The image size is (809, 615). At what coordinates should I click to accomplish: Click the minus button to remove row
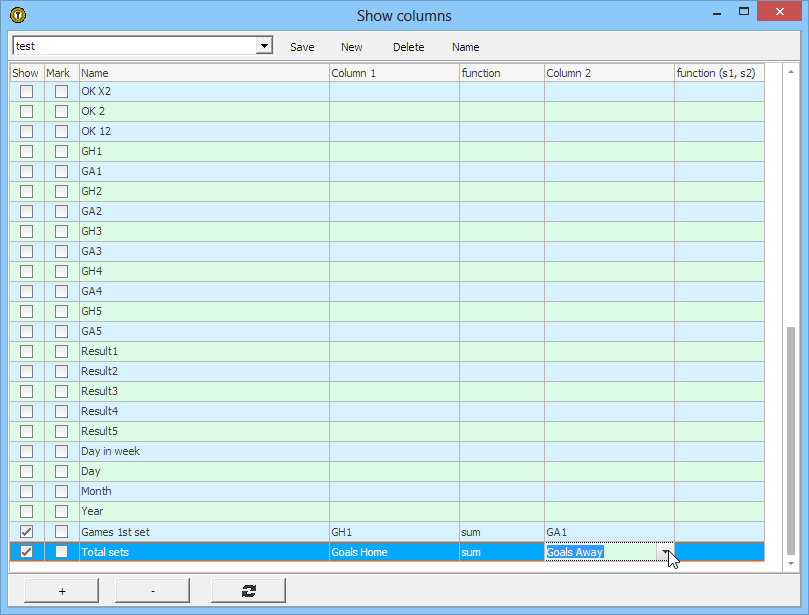click(x=152, y=591)
